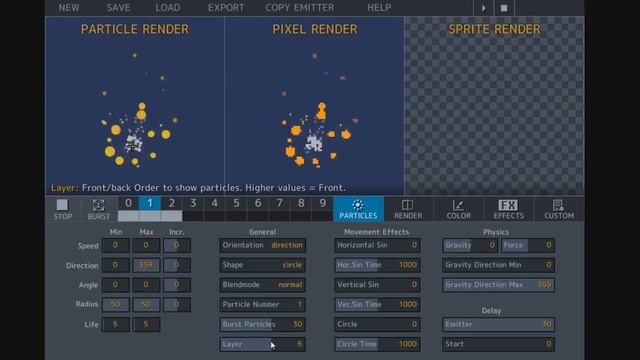The height and width of the screenshot is (360, 640).
Task: Select emitter slot 7
Action: pos(280,203)
